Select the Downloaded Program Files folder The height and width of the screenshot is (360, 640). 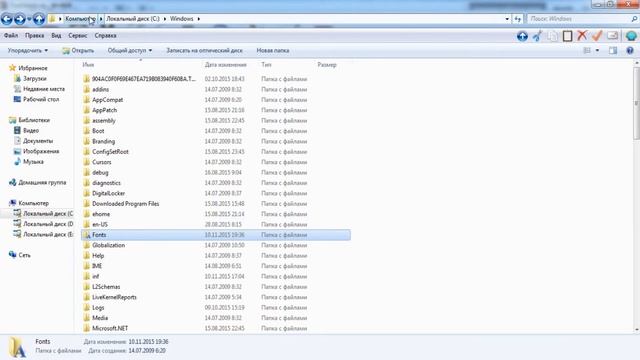tap(125, 204)
